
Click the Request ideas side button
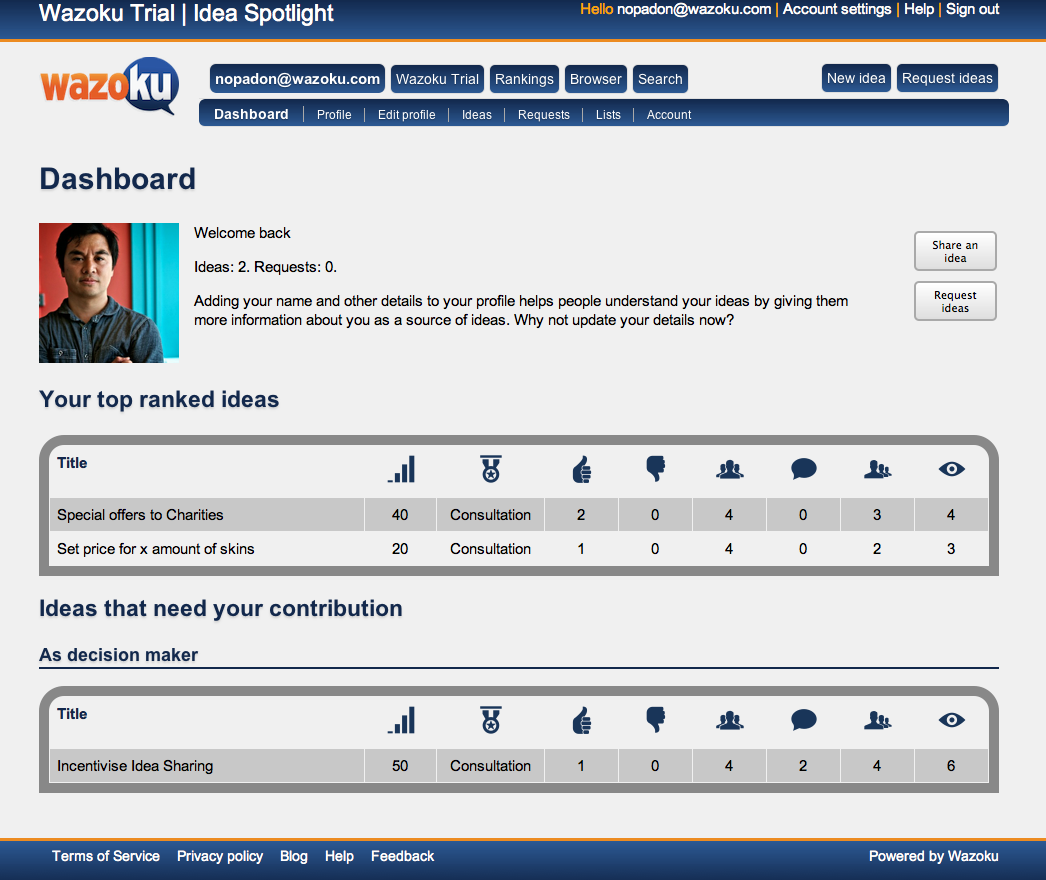955,301
